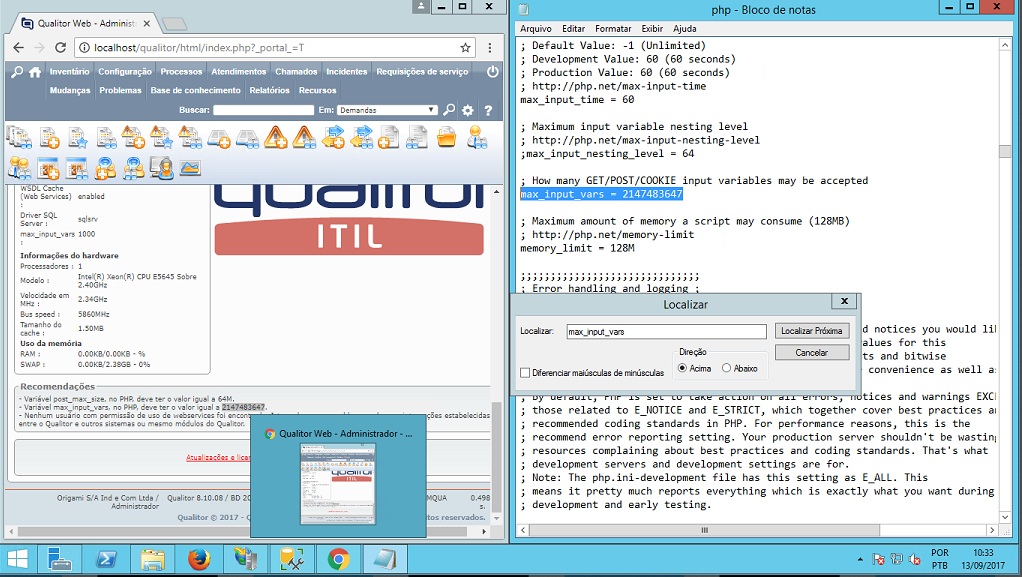This screenshot has width=1022, height=577.
Task: Click the user group chat plus icon
Action: 105,168
